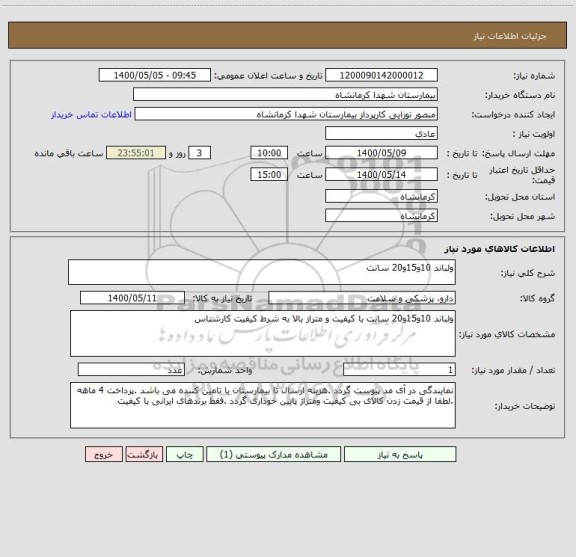Viewport: 576px width, 557px height.
Task: Click the چاپ print button
Action: coord(184,454)
